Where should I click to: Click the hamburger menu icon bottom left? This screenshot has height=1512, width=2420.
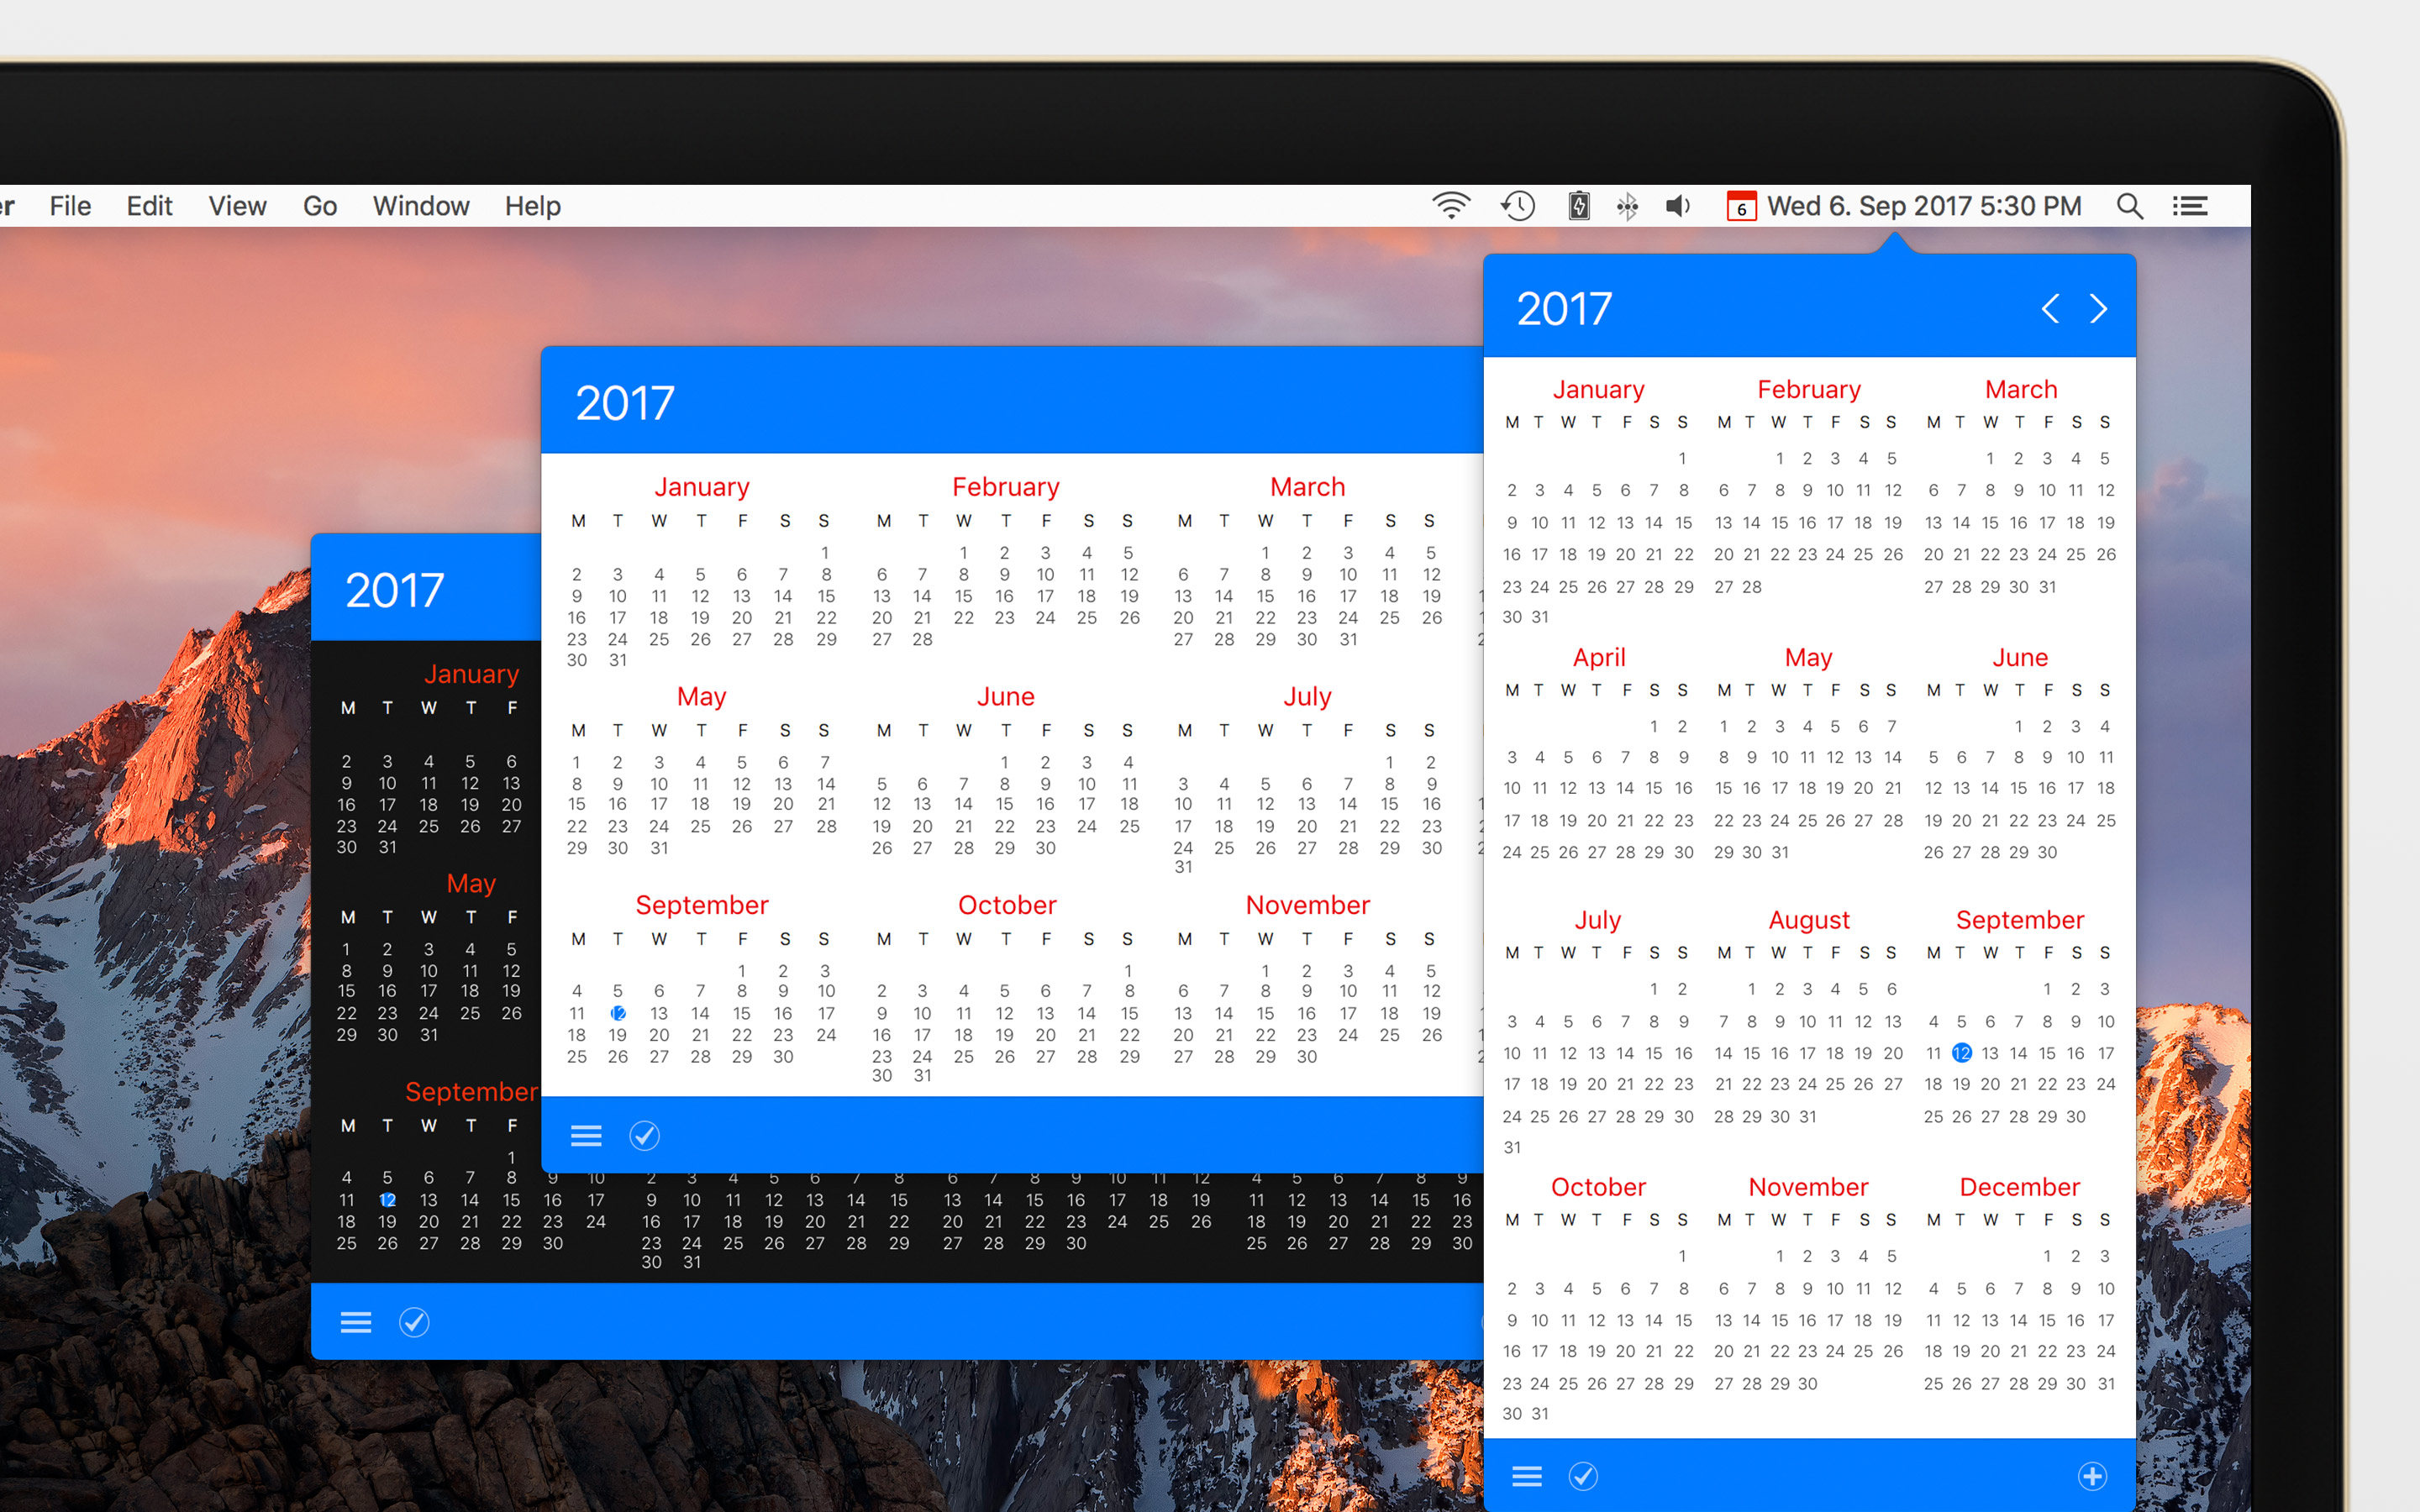pyautogui.click(x=354, y=1322)
